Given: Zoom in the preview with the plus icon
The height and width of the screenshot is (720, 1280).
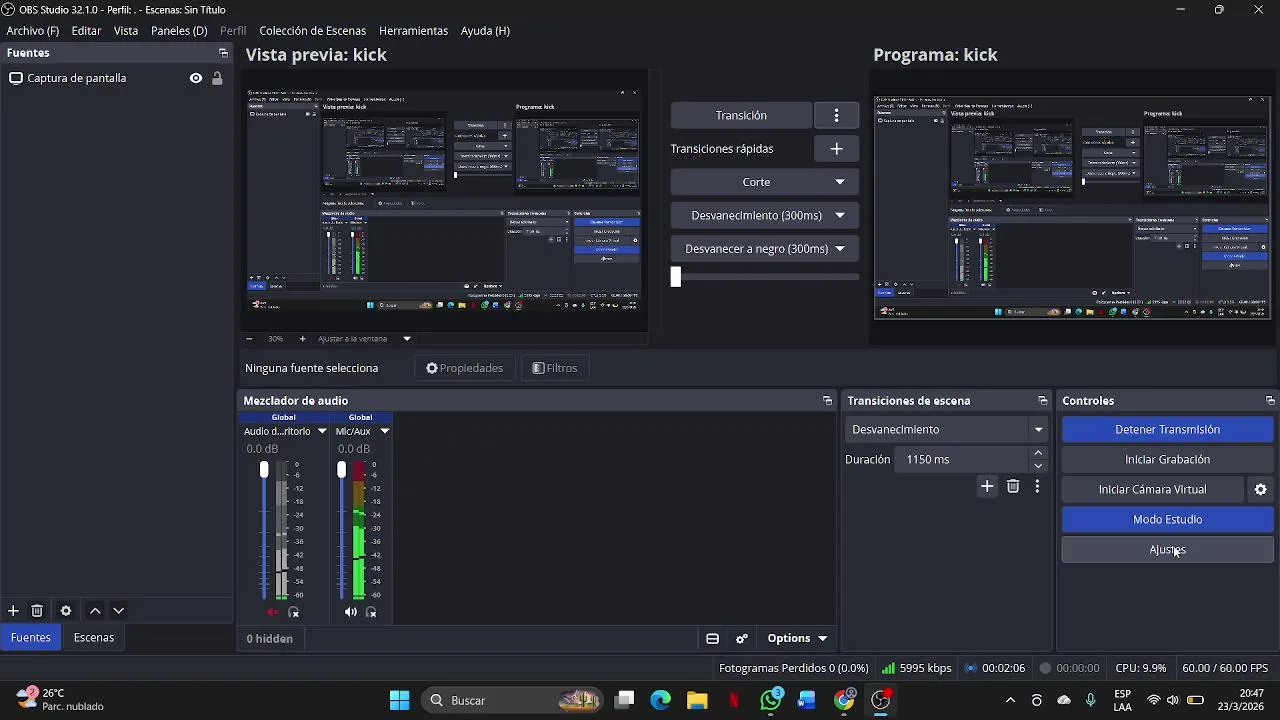Looking at the screenshot, I should coord(303,339).
